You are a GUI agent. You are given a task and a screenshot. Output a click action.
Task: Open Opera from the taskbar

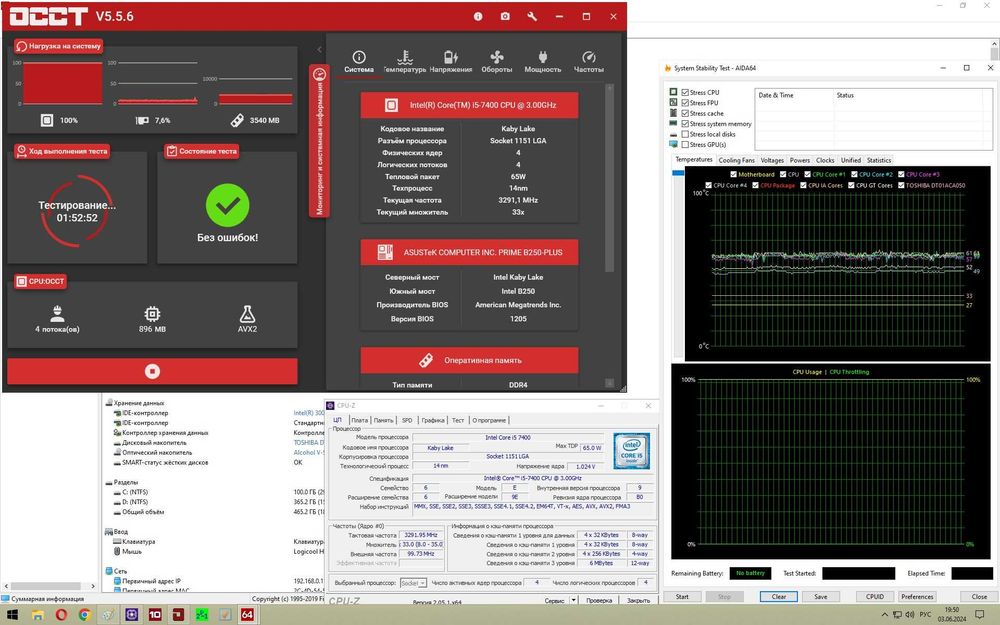tap(61, 615)
